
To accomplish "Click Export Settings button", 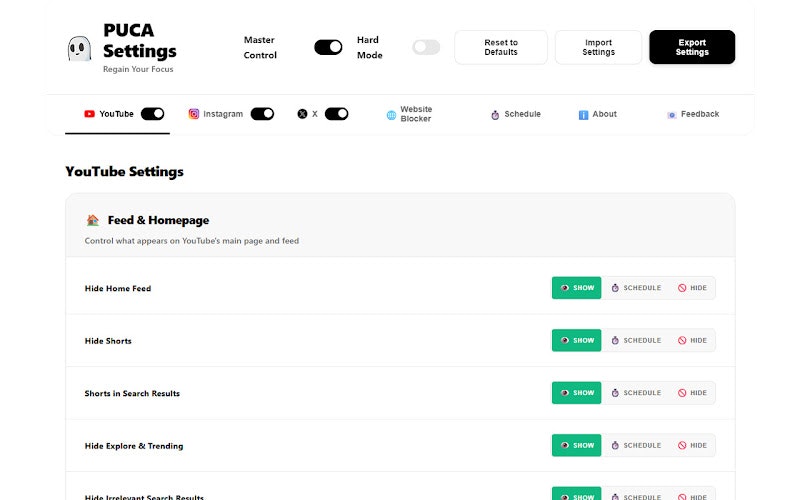I will point(692,47).
